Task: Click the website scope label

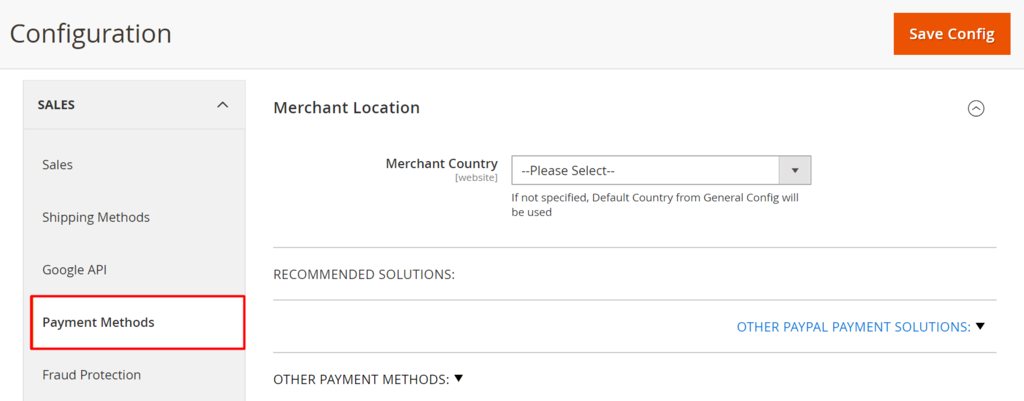Action: click(x=476, y=178)
